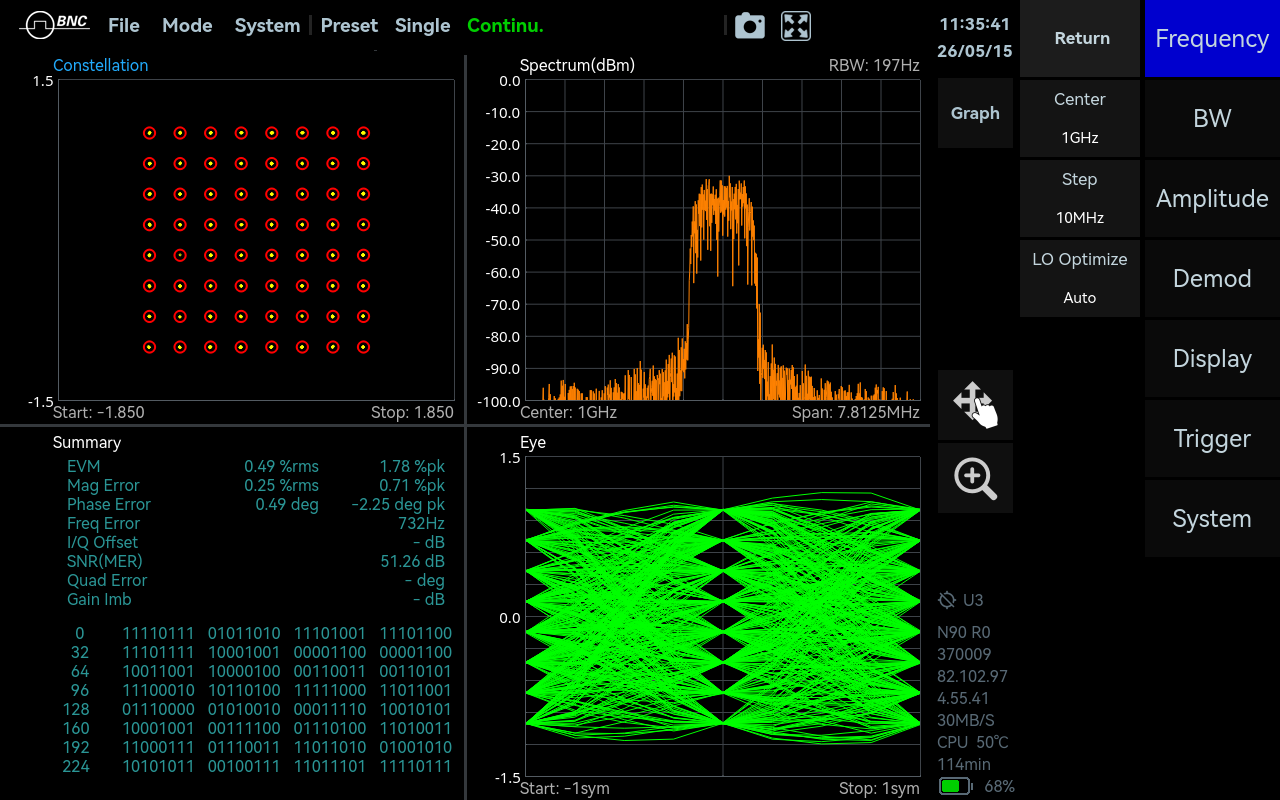The image size is (1280, 800).
Task: Change the LO Optimize Auto setting
Action: tap(1080, 278)
